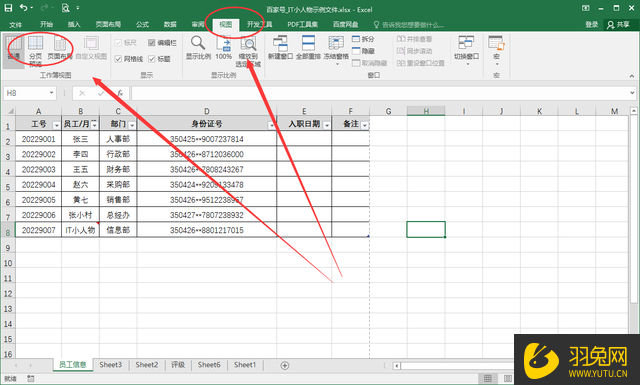Viewport: 640px width, 385px height.
Task: Reset zoom with the 100% button
Action: pyautogui.click(x=224, y=48)
